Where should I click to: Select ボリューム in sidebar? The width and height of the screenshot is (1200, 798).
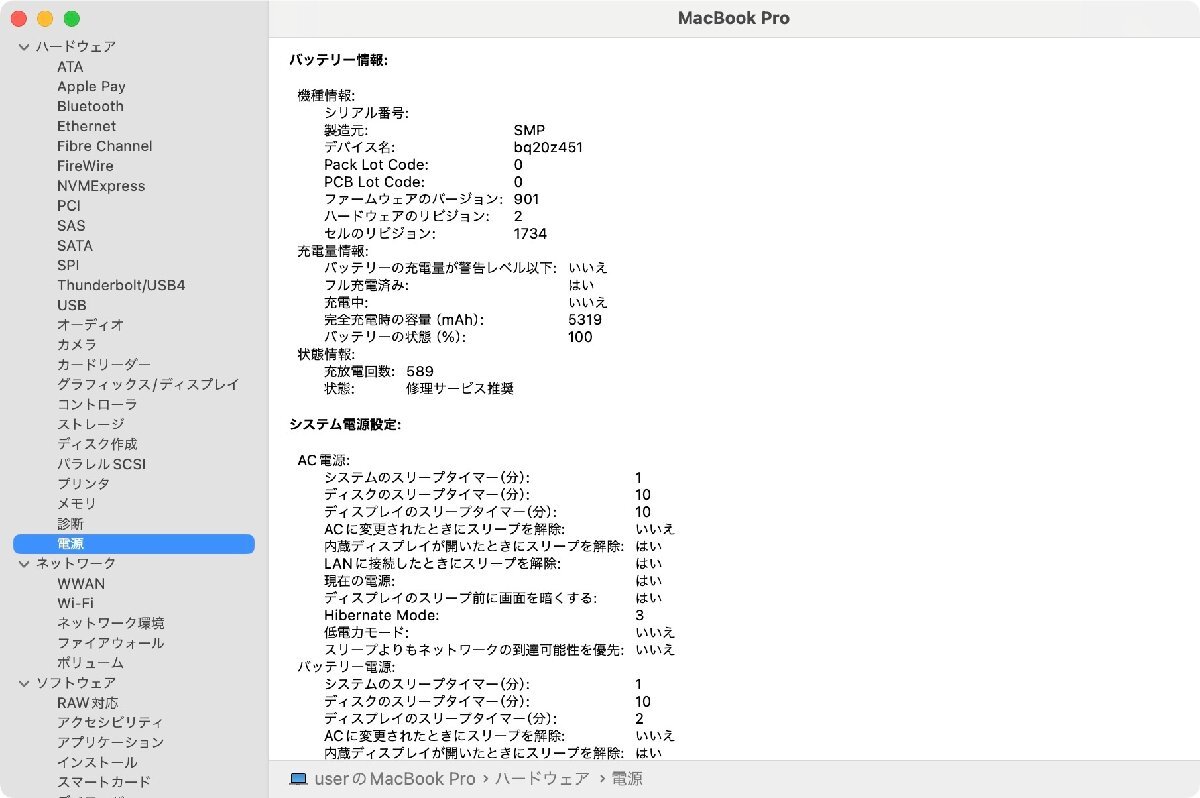[90, 663]
